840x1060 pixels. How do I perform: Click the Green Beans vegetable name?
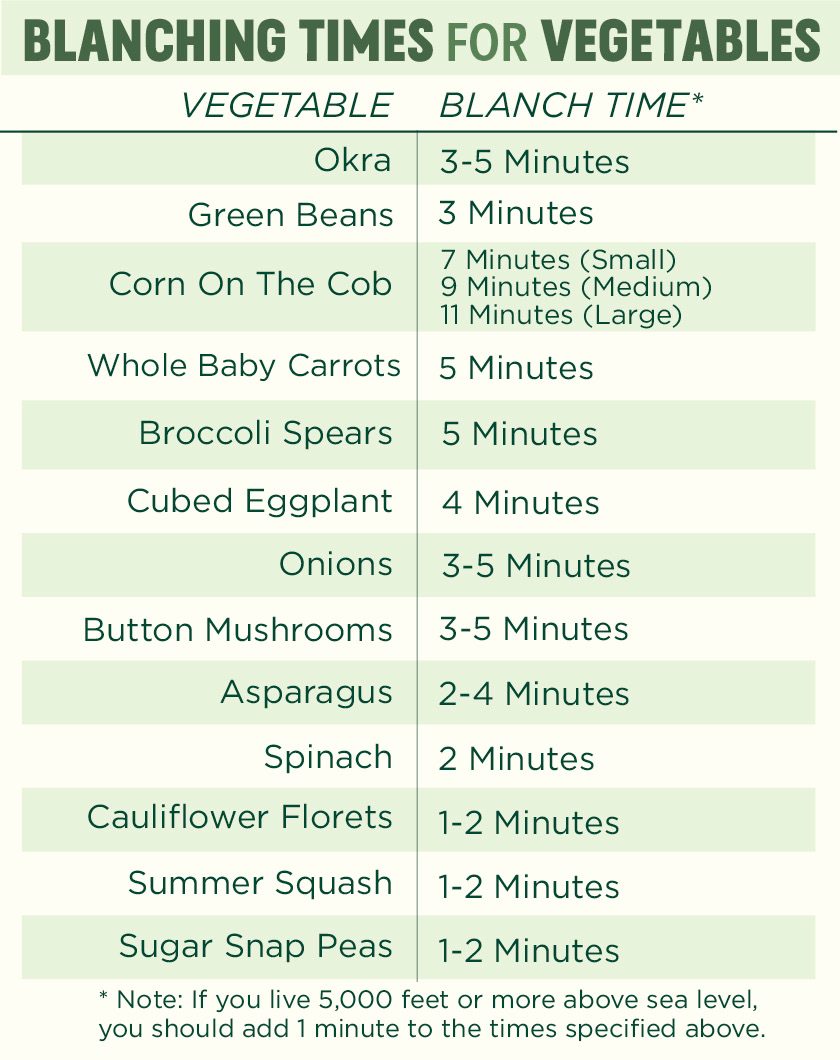[290, 214]
